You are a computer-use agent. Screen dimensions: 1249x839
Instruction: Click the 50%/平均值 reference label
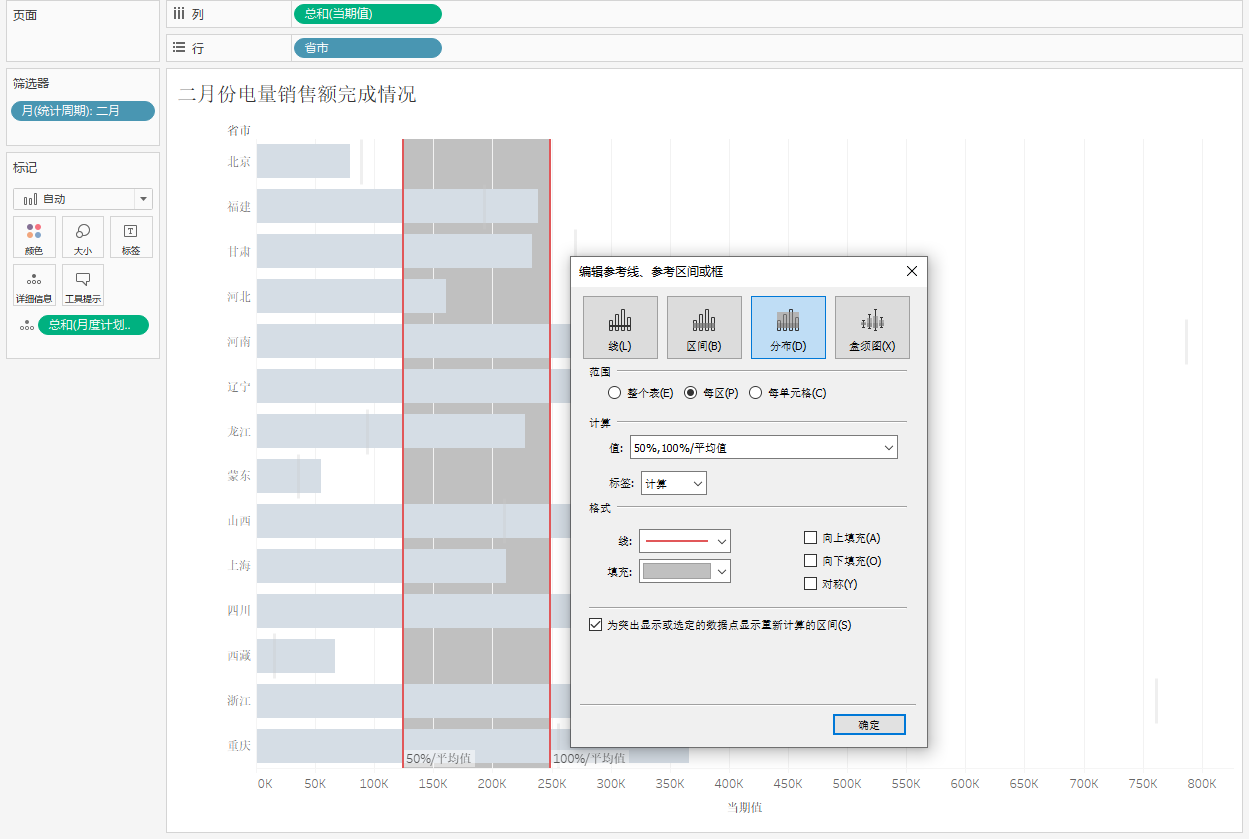[x=439, y=758]
